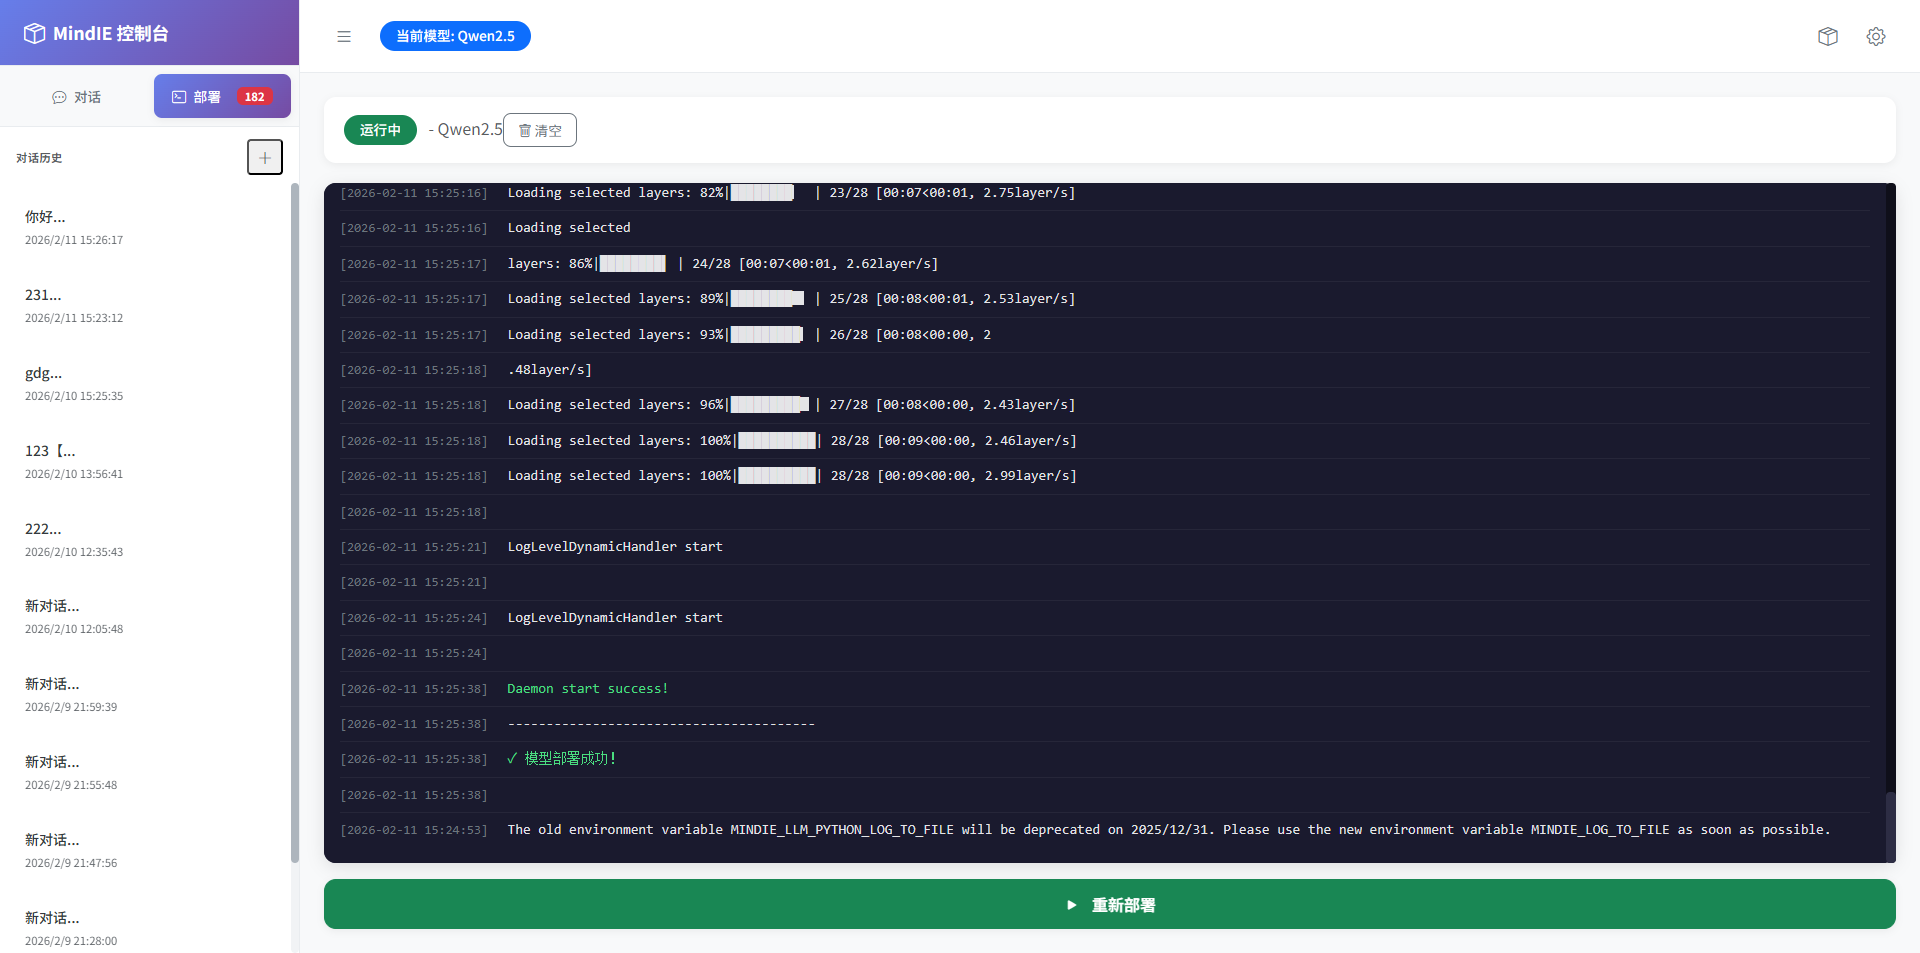1920x953 pixels.
Task: Click the 对话历史 heading
Action: click(x=39, y=158)
